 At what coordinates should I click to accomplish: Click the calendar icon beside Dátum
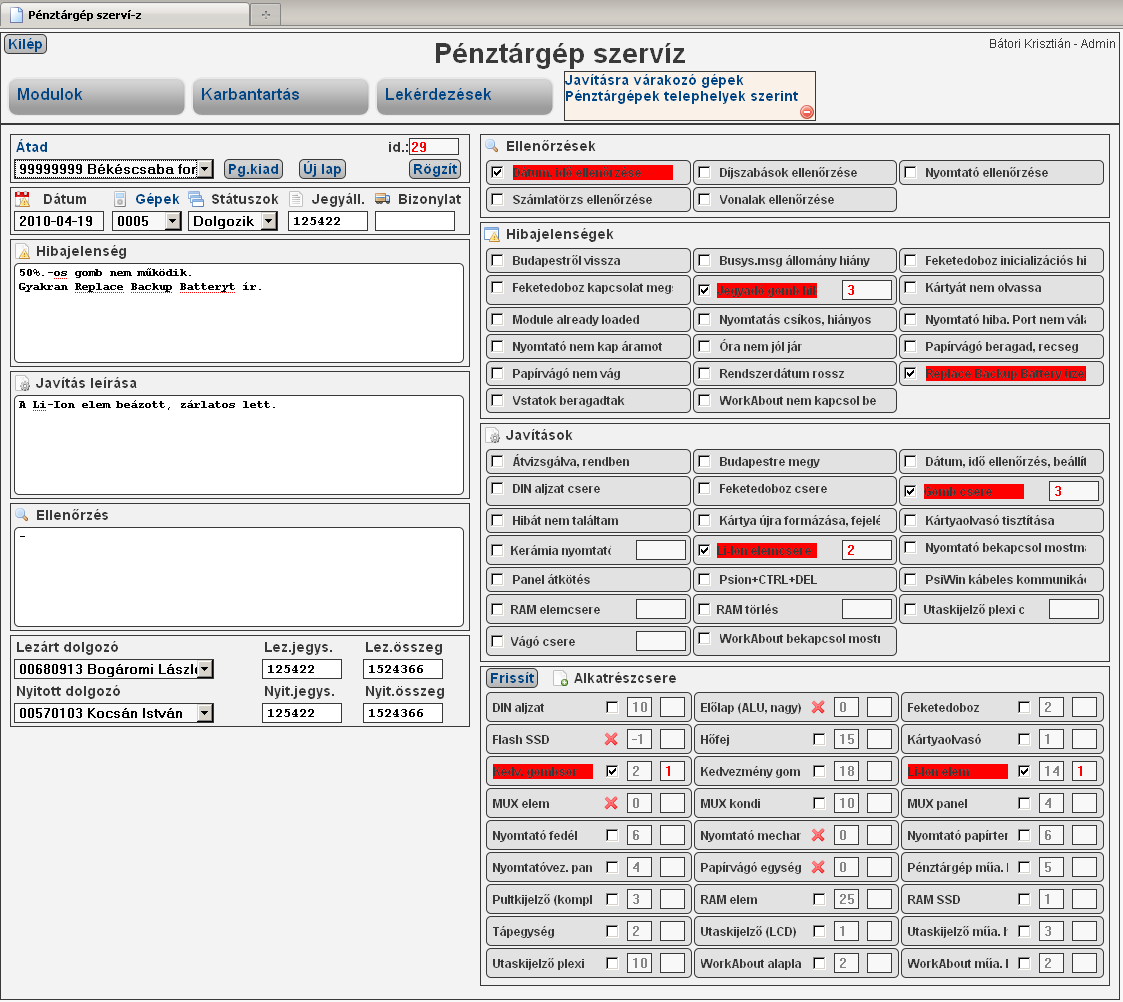pos(23,199)
